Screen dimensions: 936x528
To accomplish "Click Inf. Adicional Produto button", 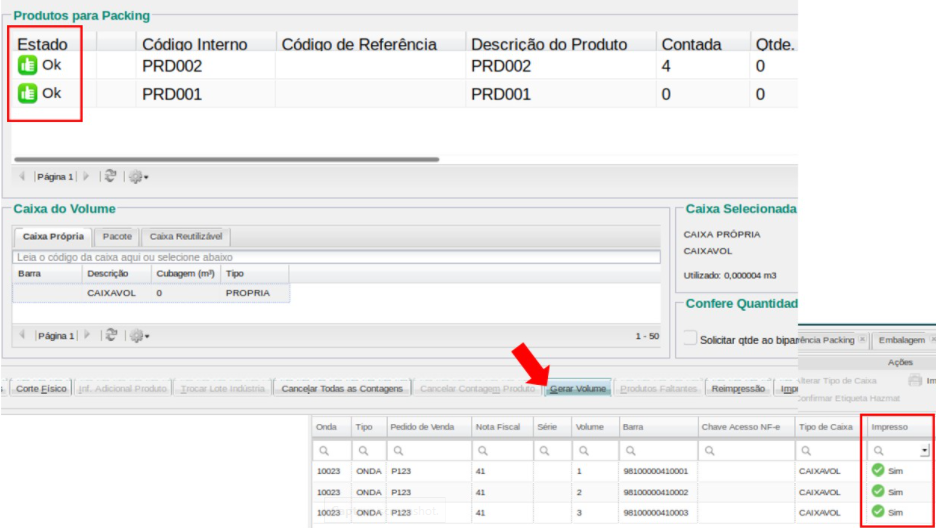I will pos(122,389).
